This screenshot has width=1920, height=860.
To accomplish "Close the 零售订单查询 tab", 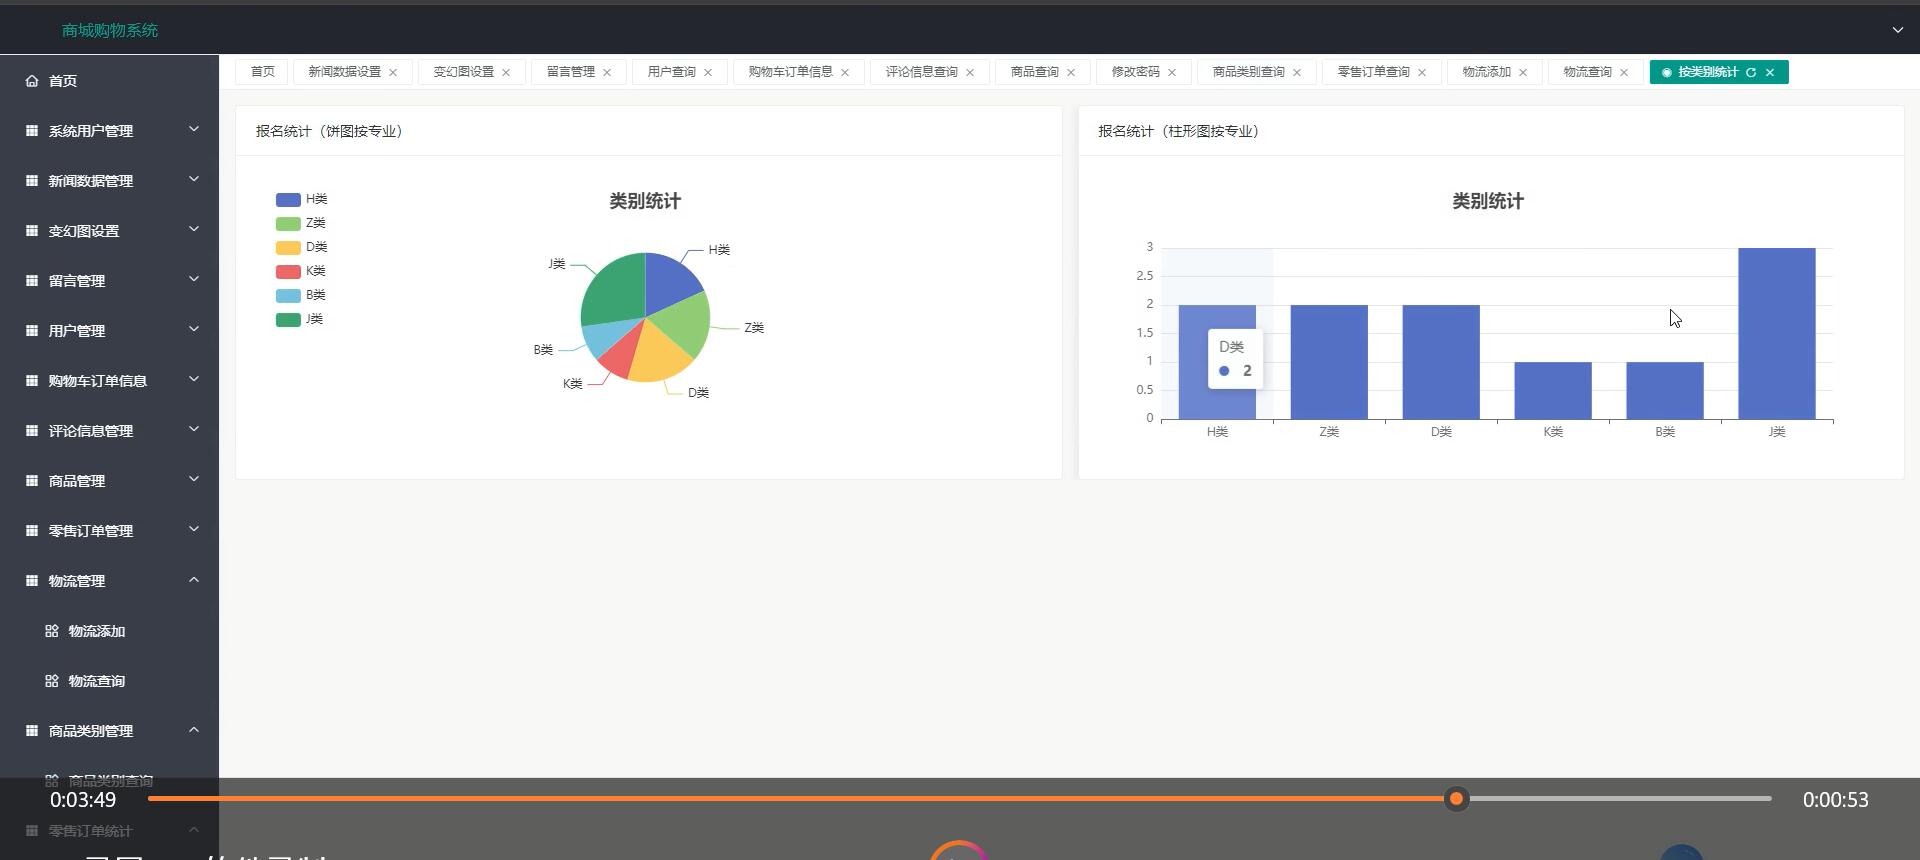I will pyautogui.click(x=1422, y=72).
